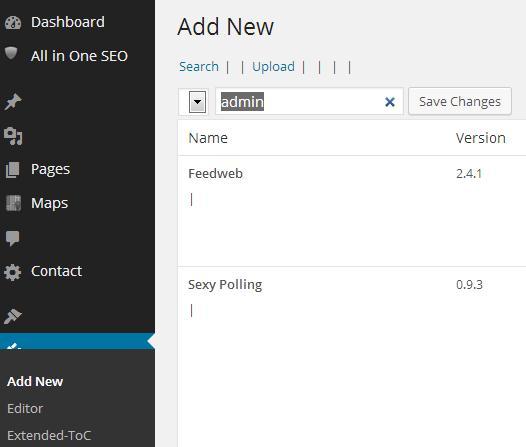Open the Appearance paintbrush icon
Viewport: 526px width, 447px height.
point(13,316)
